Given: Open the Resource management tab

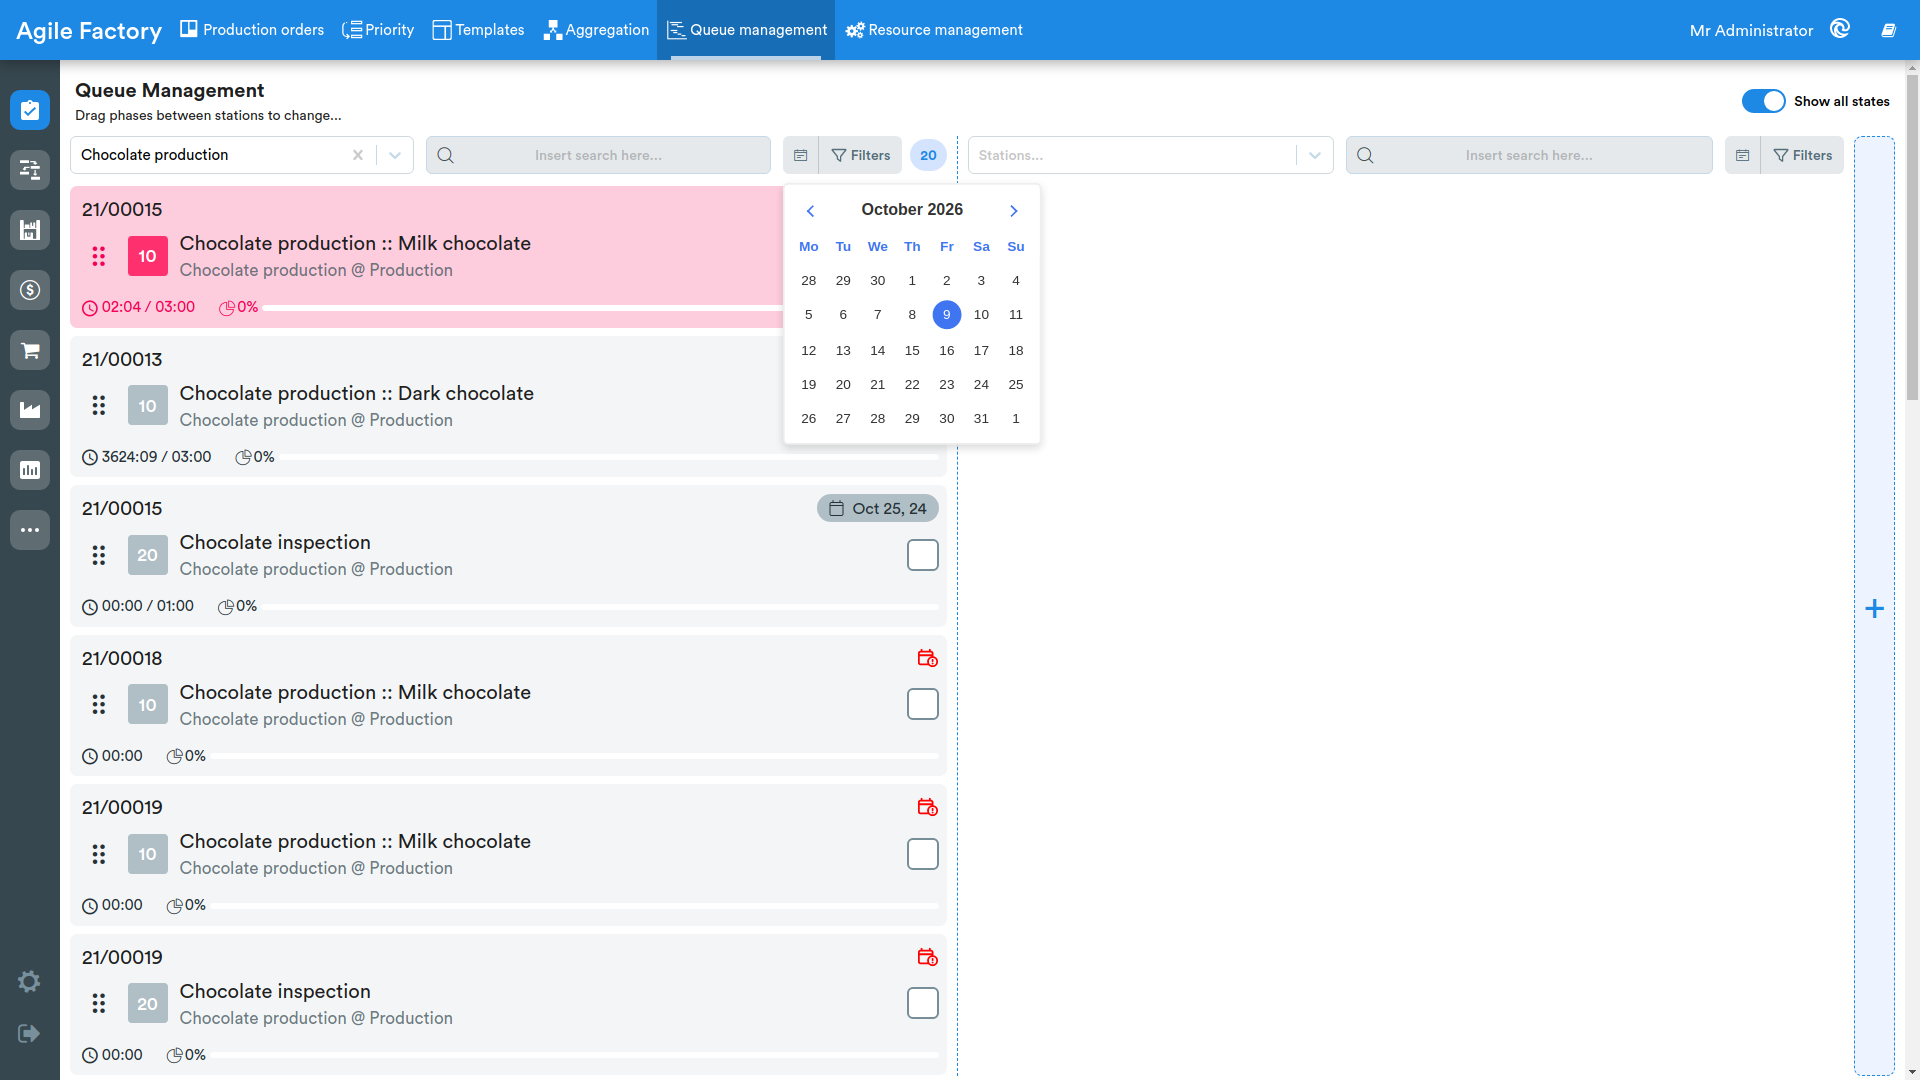Looking at the screenshot, I should coord(934,30).
